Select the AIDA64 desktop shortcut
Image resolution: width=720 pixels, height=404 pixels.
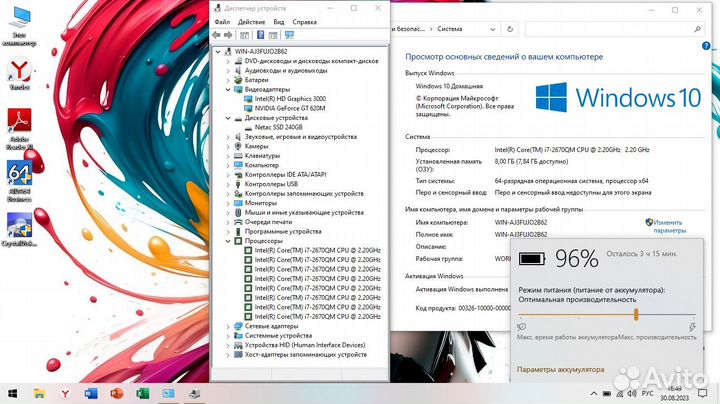(x=19, y=181)
